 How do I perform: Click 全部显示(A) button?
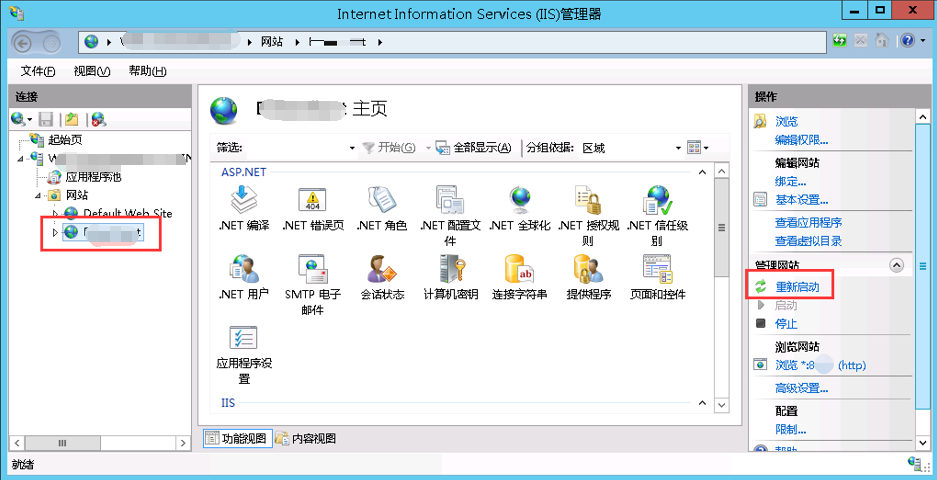(x=473, y=148)
